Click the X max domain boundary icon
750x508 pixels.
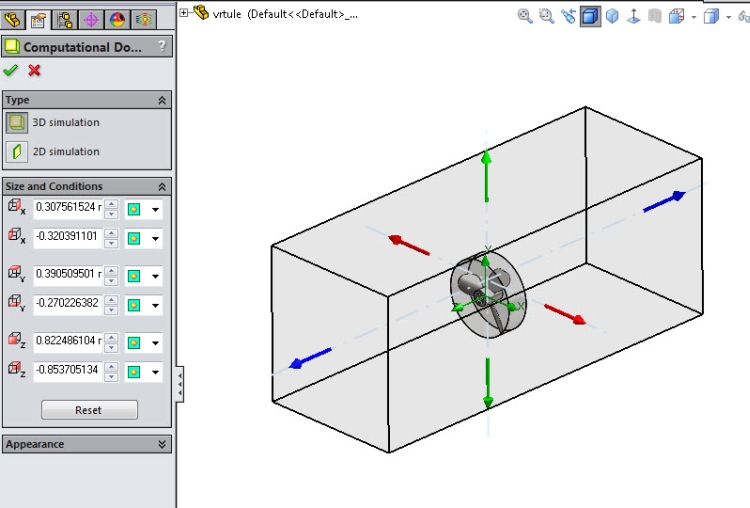(16, 207)
